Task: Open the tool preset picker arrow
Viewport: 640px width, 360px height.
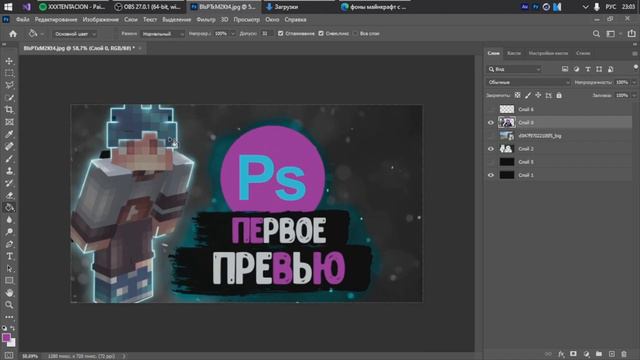Action: coord(42,34)
